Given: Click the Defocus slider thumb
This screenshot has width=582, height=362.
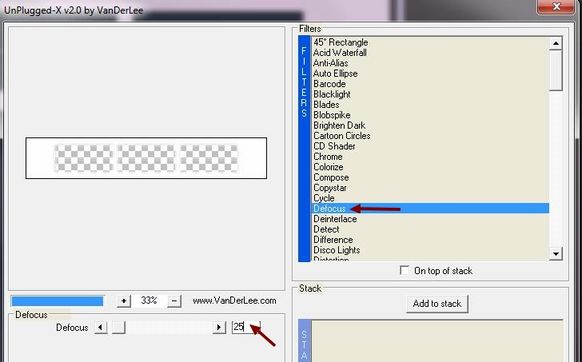Looking at the screenshot, I should pyautogui.click(x=119, y=327).
